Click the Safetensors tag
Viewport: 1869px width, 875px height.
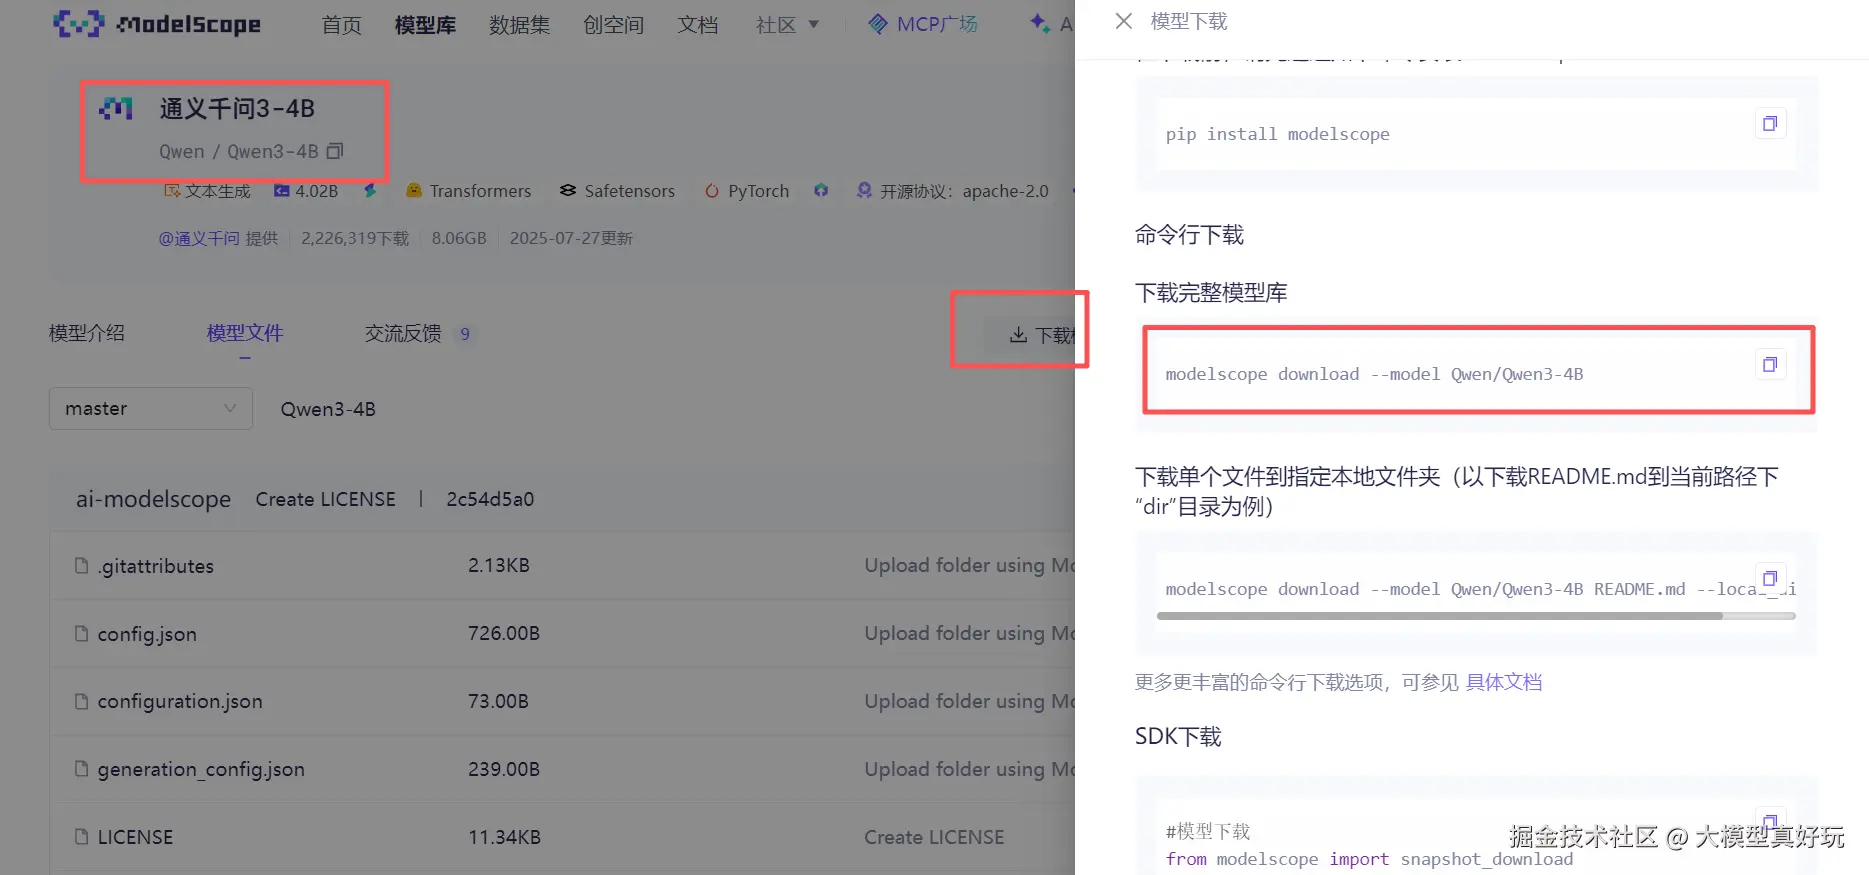pos(617,191)
